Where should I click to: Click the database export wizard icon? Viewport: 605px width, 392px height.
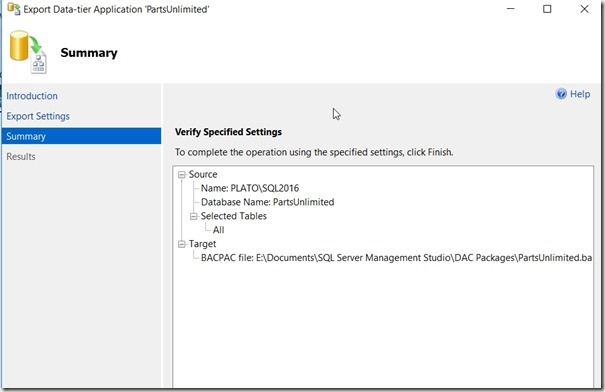[28, 52]
